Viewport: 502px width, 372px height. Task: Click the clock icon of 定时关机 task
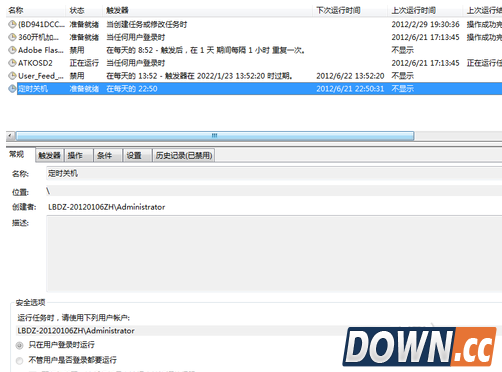[12, 89]
